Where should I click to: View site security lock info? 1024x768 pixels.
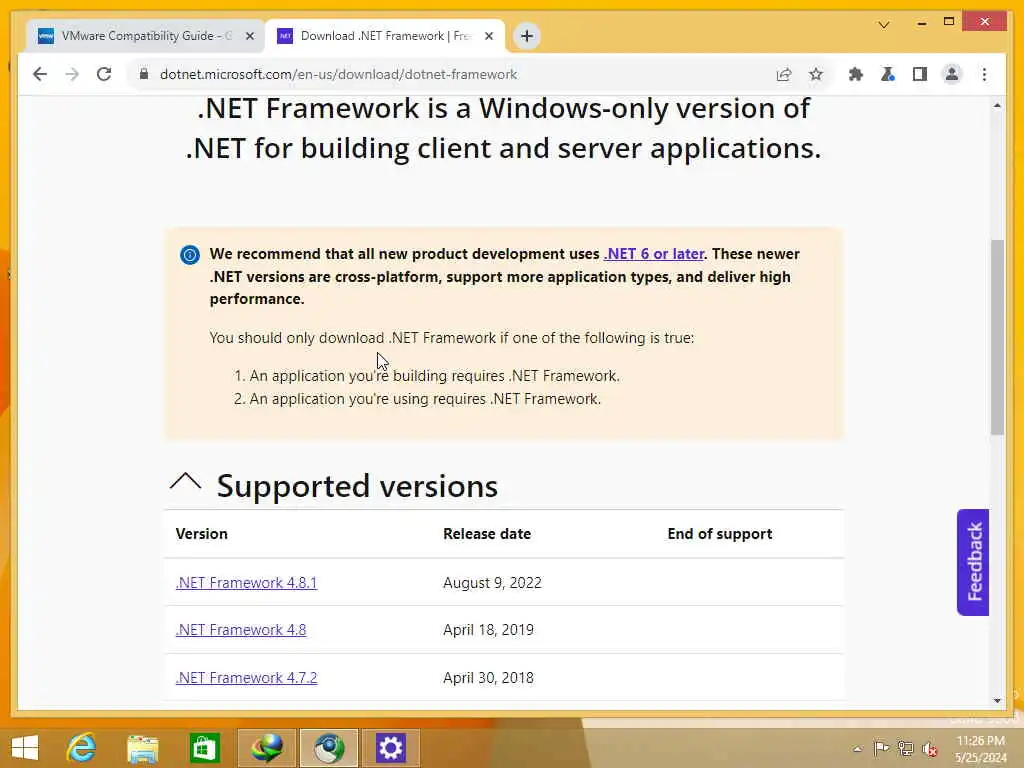[144, 74]
